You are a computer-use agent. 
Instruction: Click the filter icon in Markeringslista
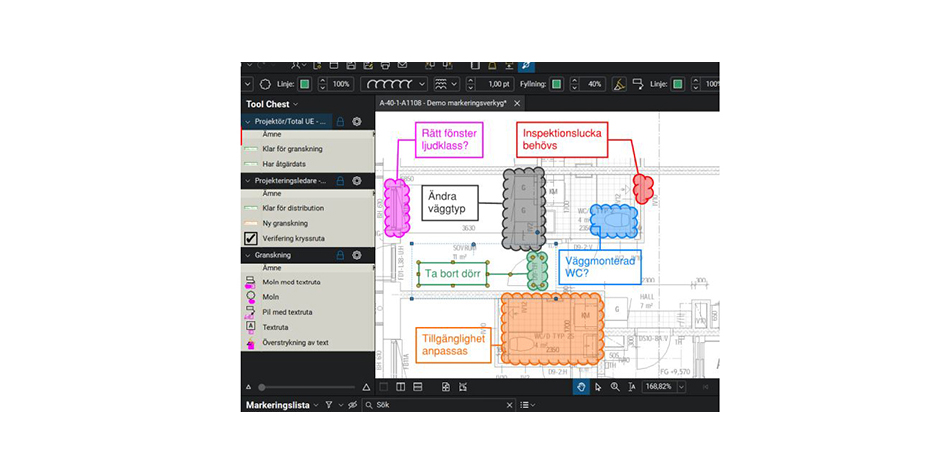(x=329, y=405)
